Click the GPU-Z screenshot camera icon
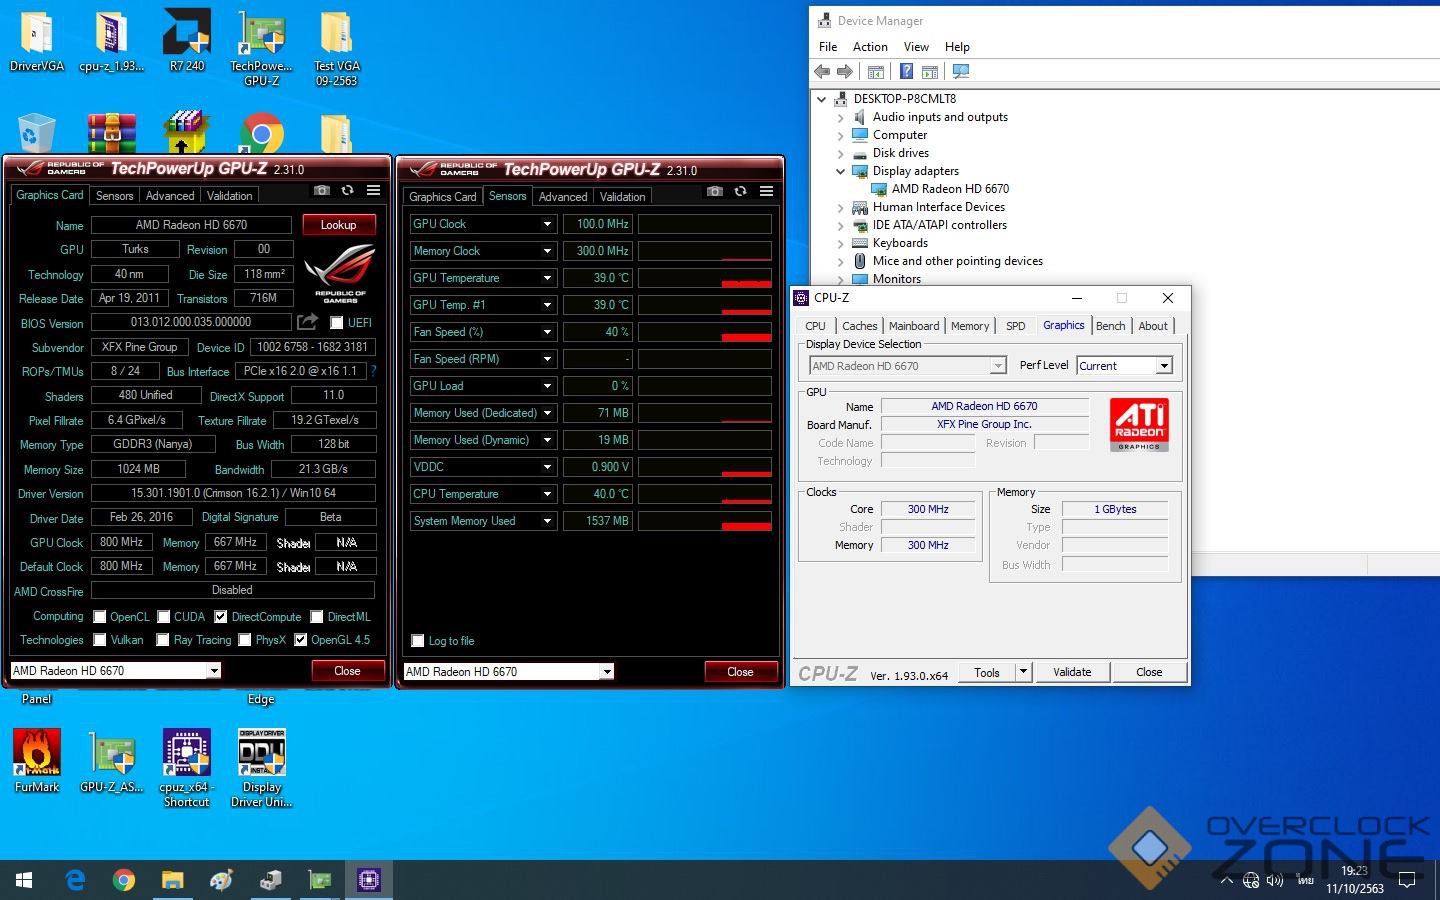Image resolution: width=1440 pixels, height=900 pixels. [x=321, y=190]
